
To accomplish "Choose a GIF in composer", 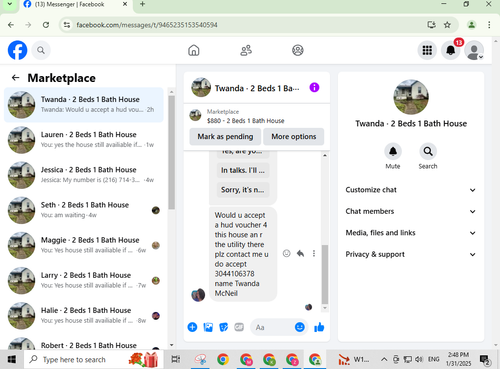I will pyautogui.click(x=239, y=327).
